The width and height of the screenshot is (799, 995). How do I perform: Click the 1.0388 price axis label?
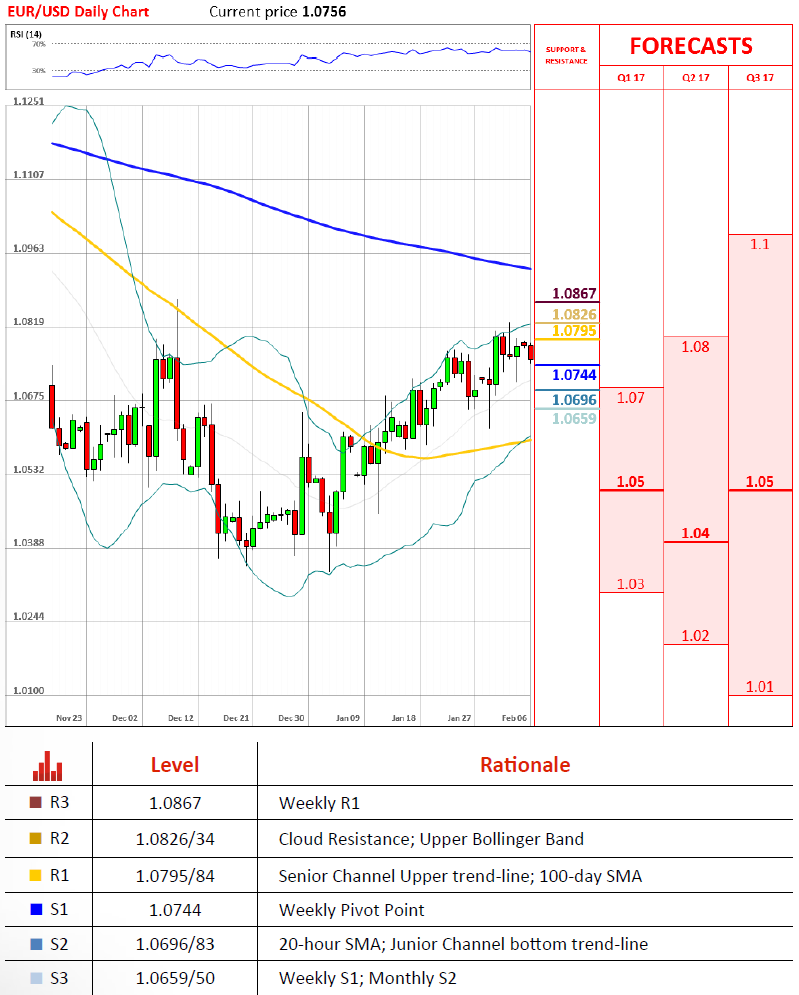click(x=29, y=543)
